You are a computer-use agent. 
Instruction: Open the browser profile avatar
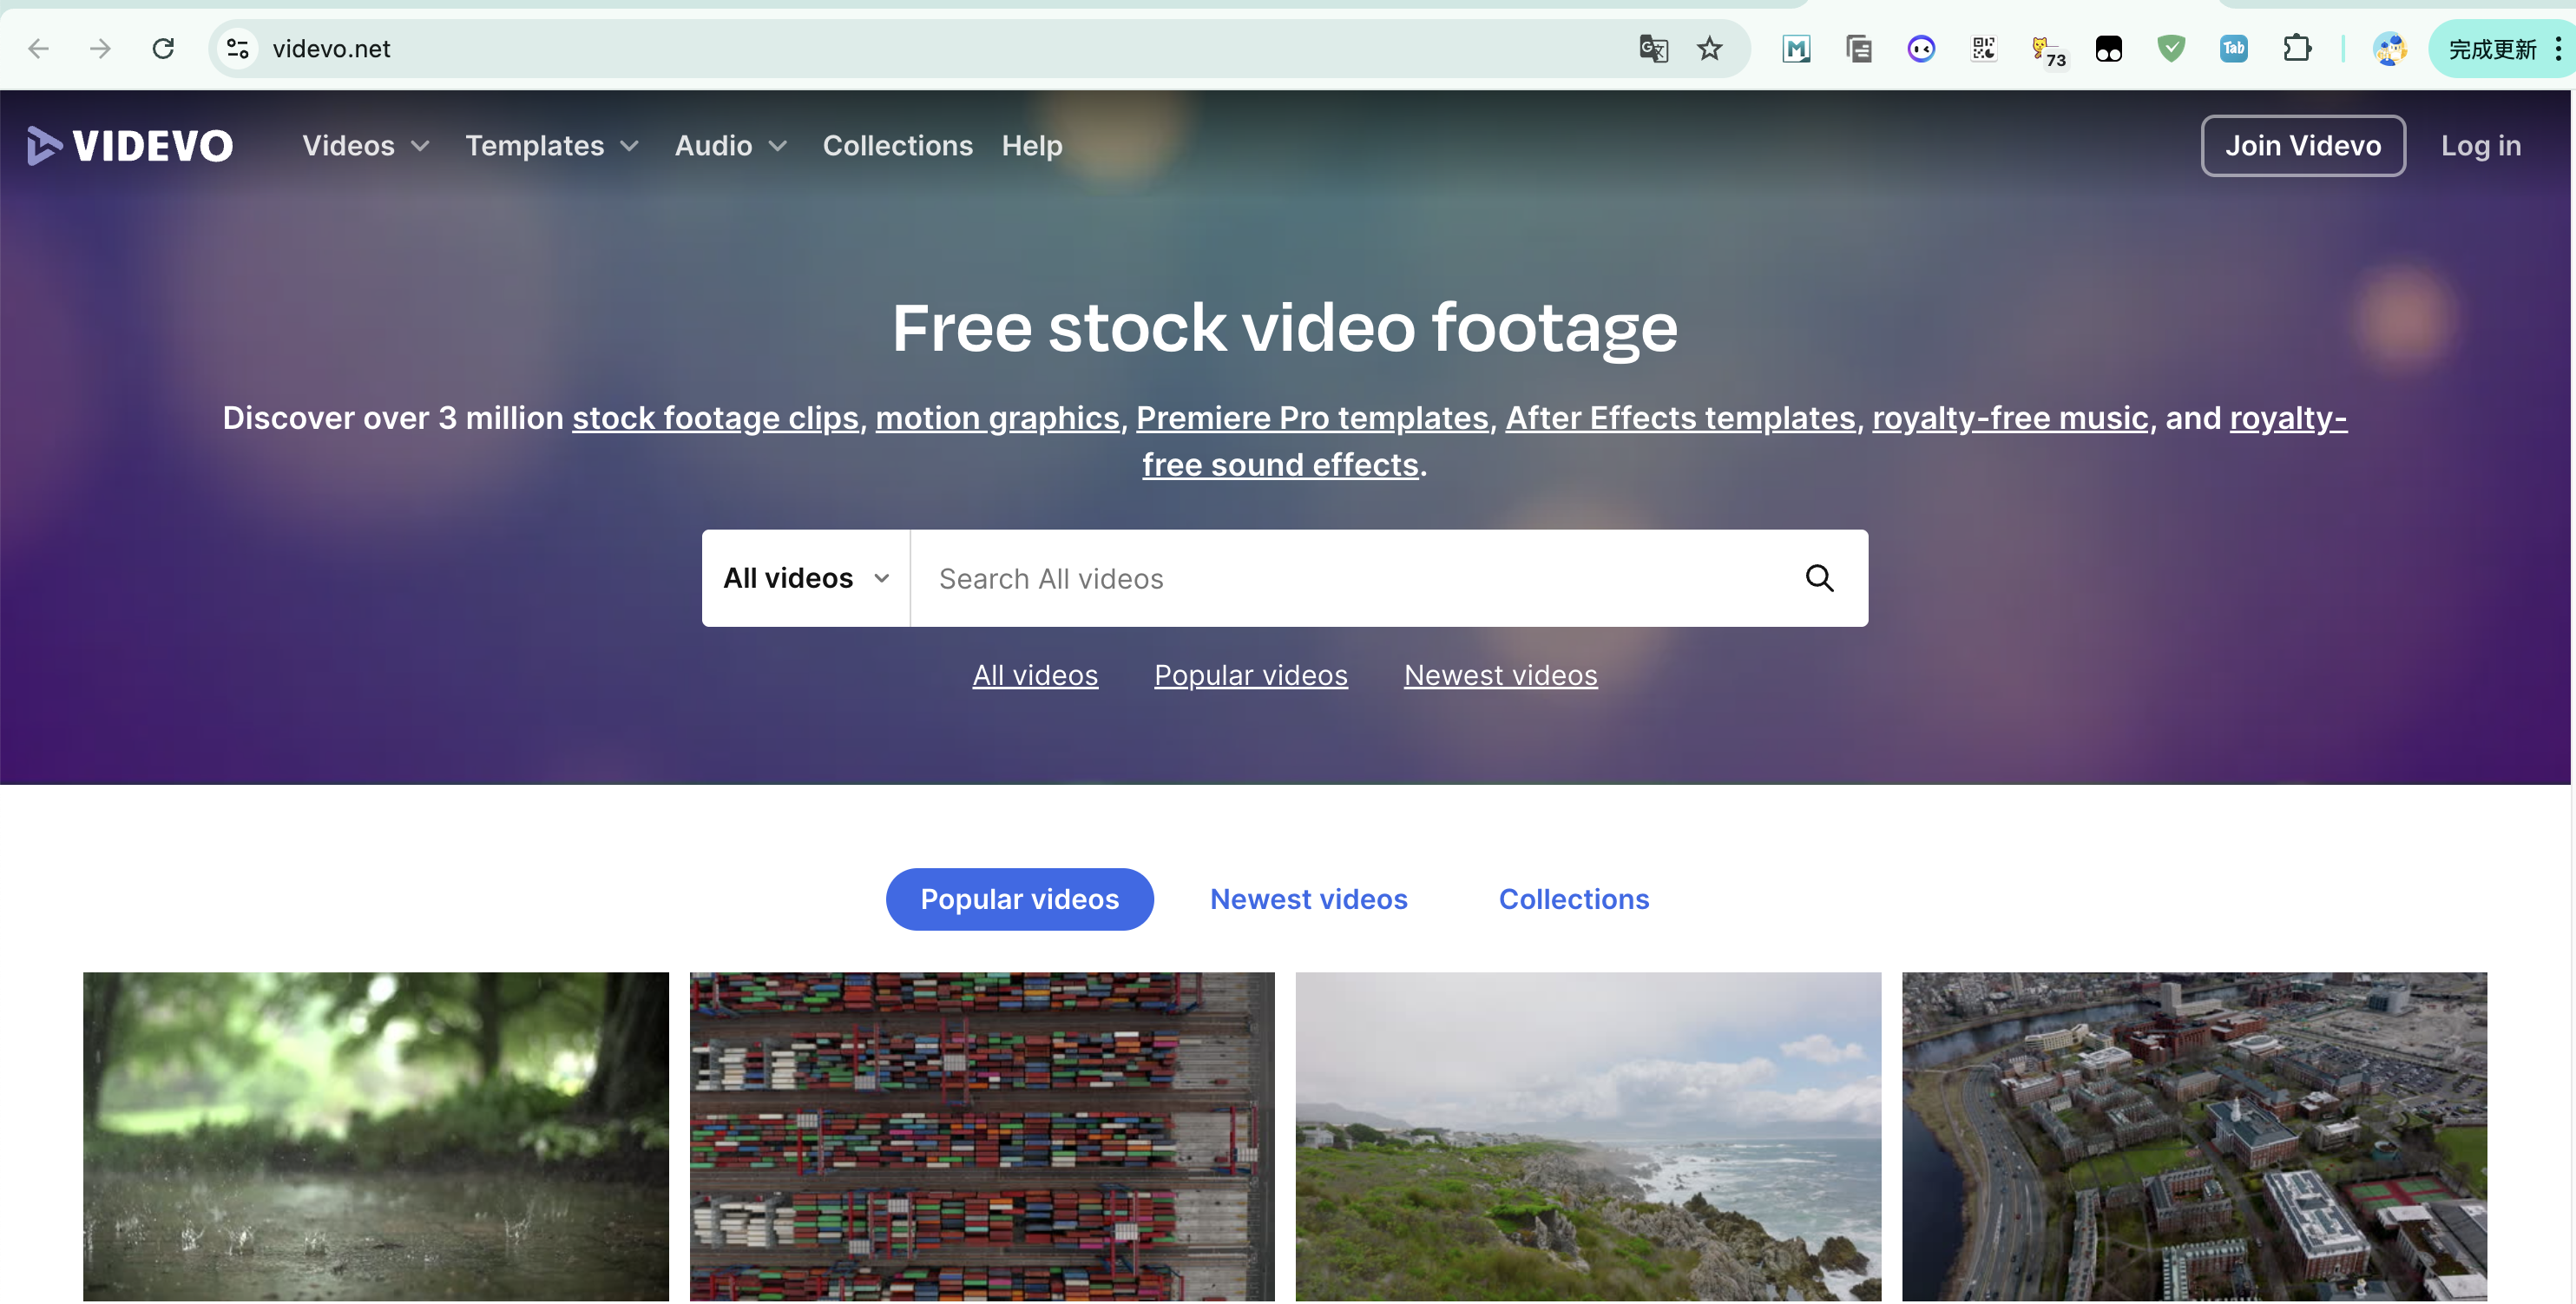(2389, 48)
